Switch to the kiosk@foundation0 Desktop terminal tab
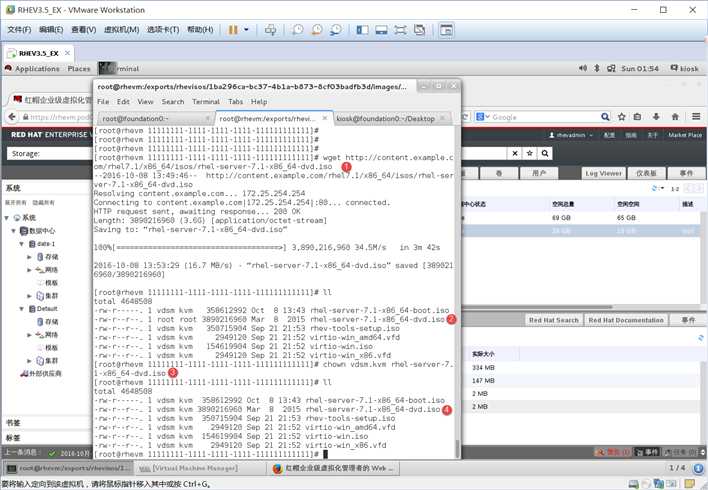Image resolution: width=708 pixels, height=490 pixels. click(x=392, y=118)
